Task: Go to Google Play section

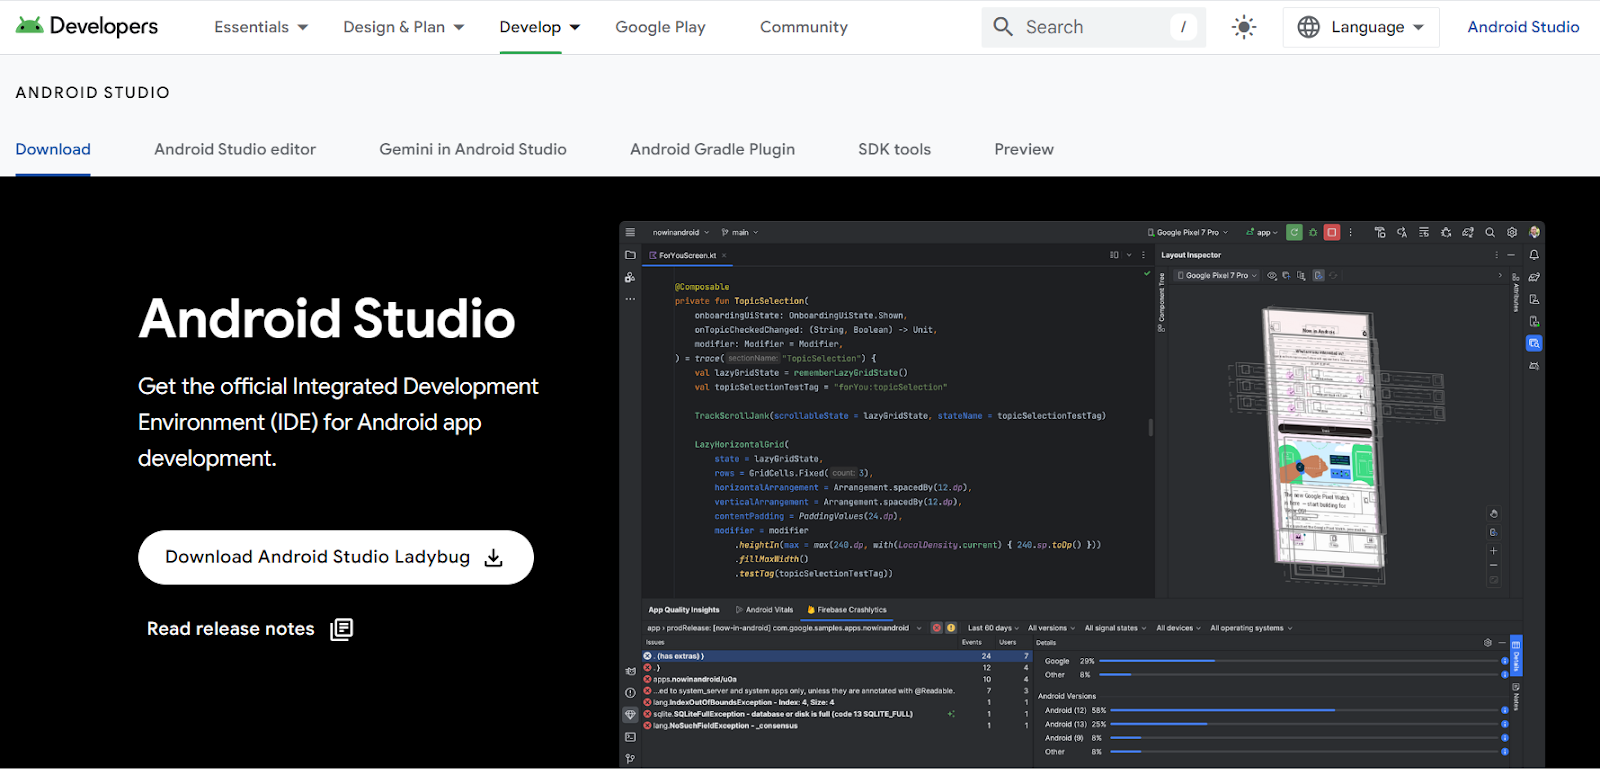Action: click(660, 27)
